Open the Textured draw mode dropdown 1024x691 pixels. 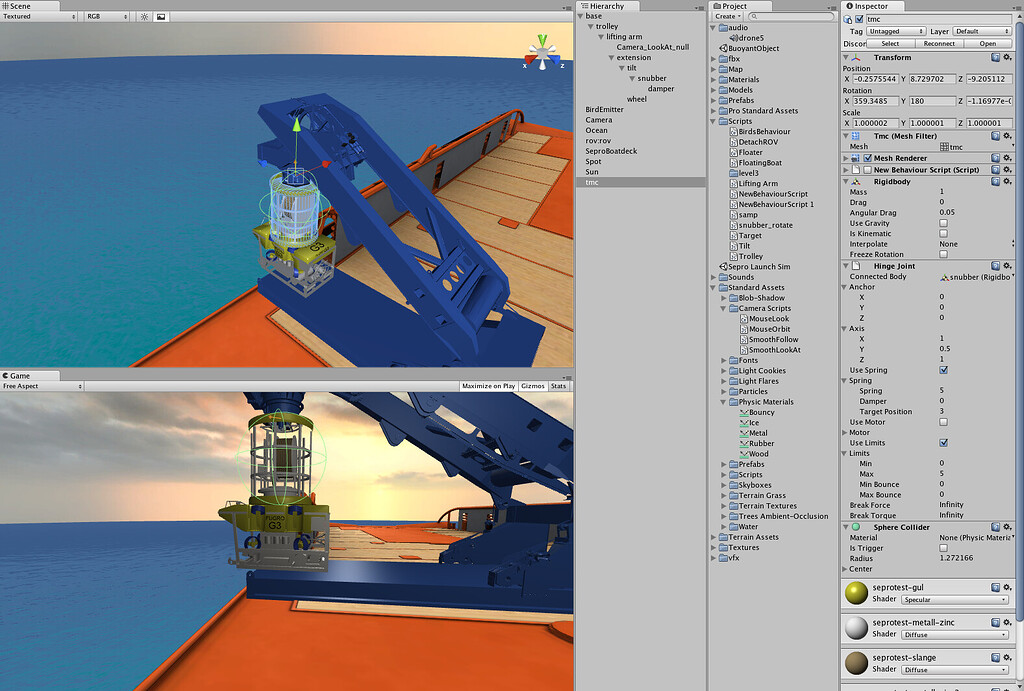coord(38,17)
